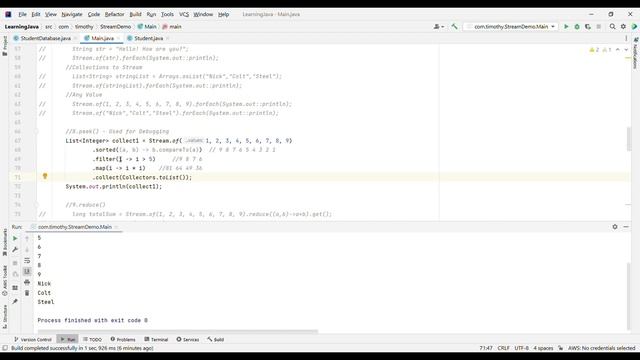Close the Main.java editor tab
640x360 pixels.
(118, 38)
